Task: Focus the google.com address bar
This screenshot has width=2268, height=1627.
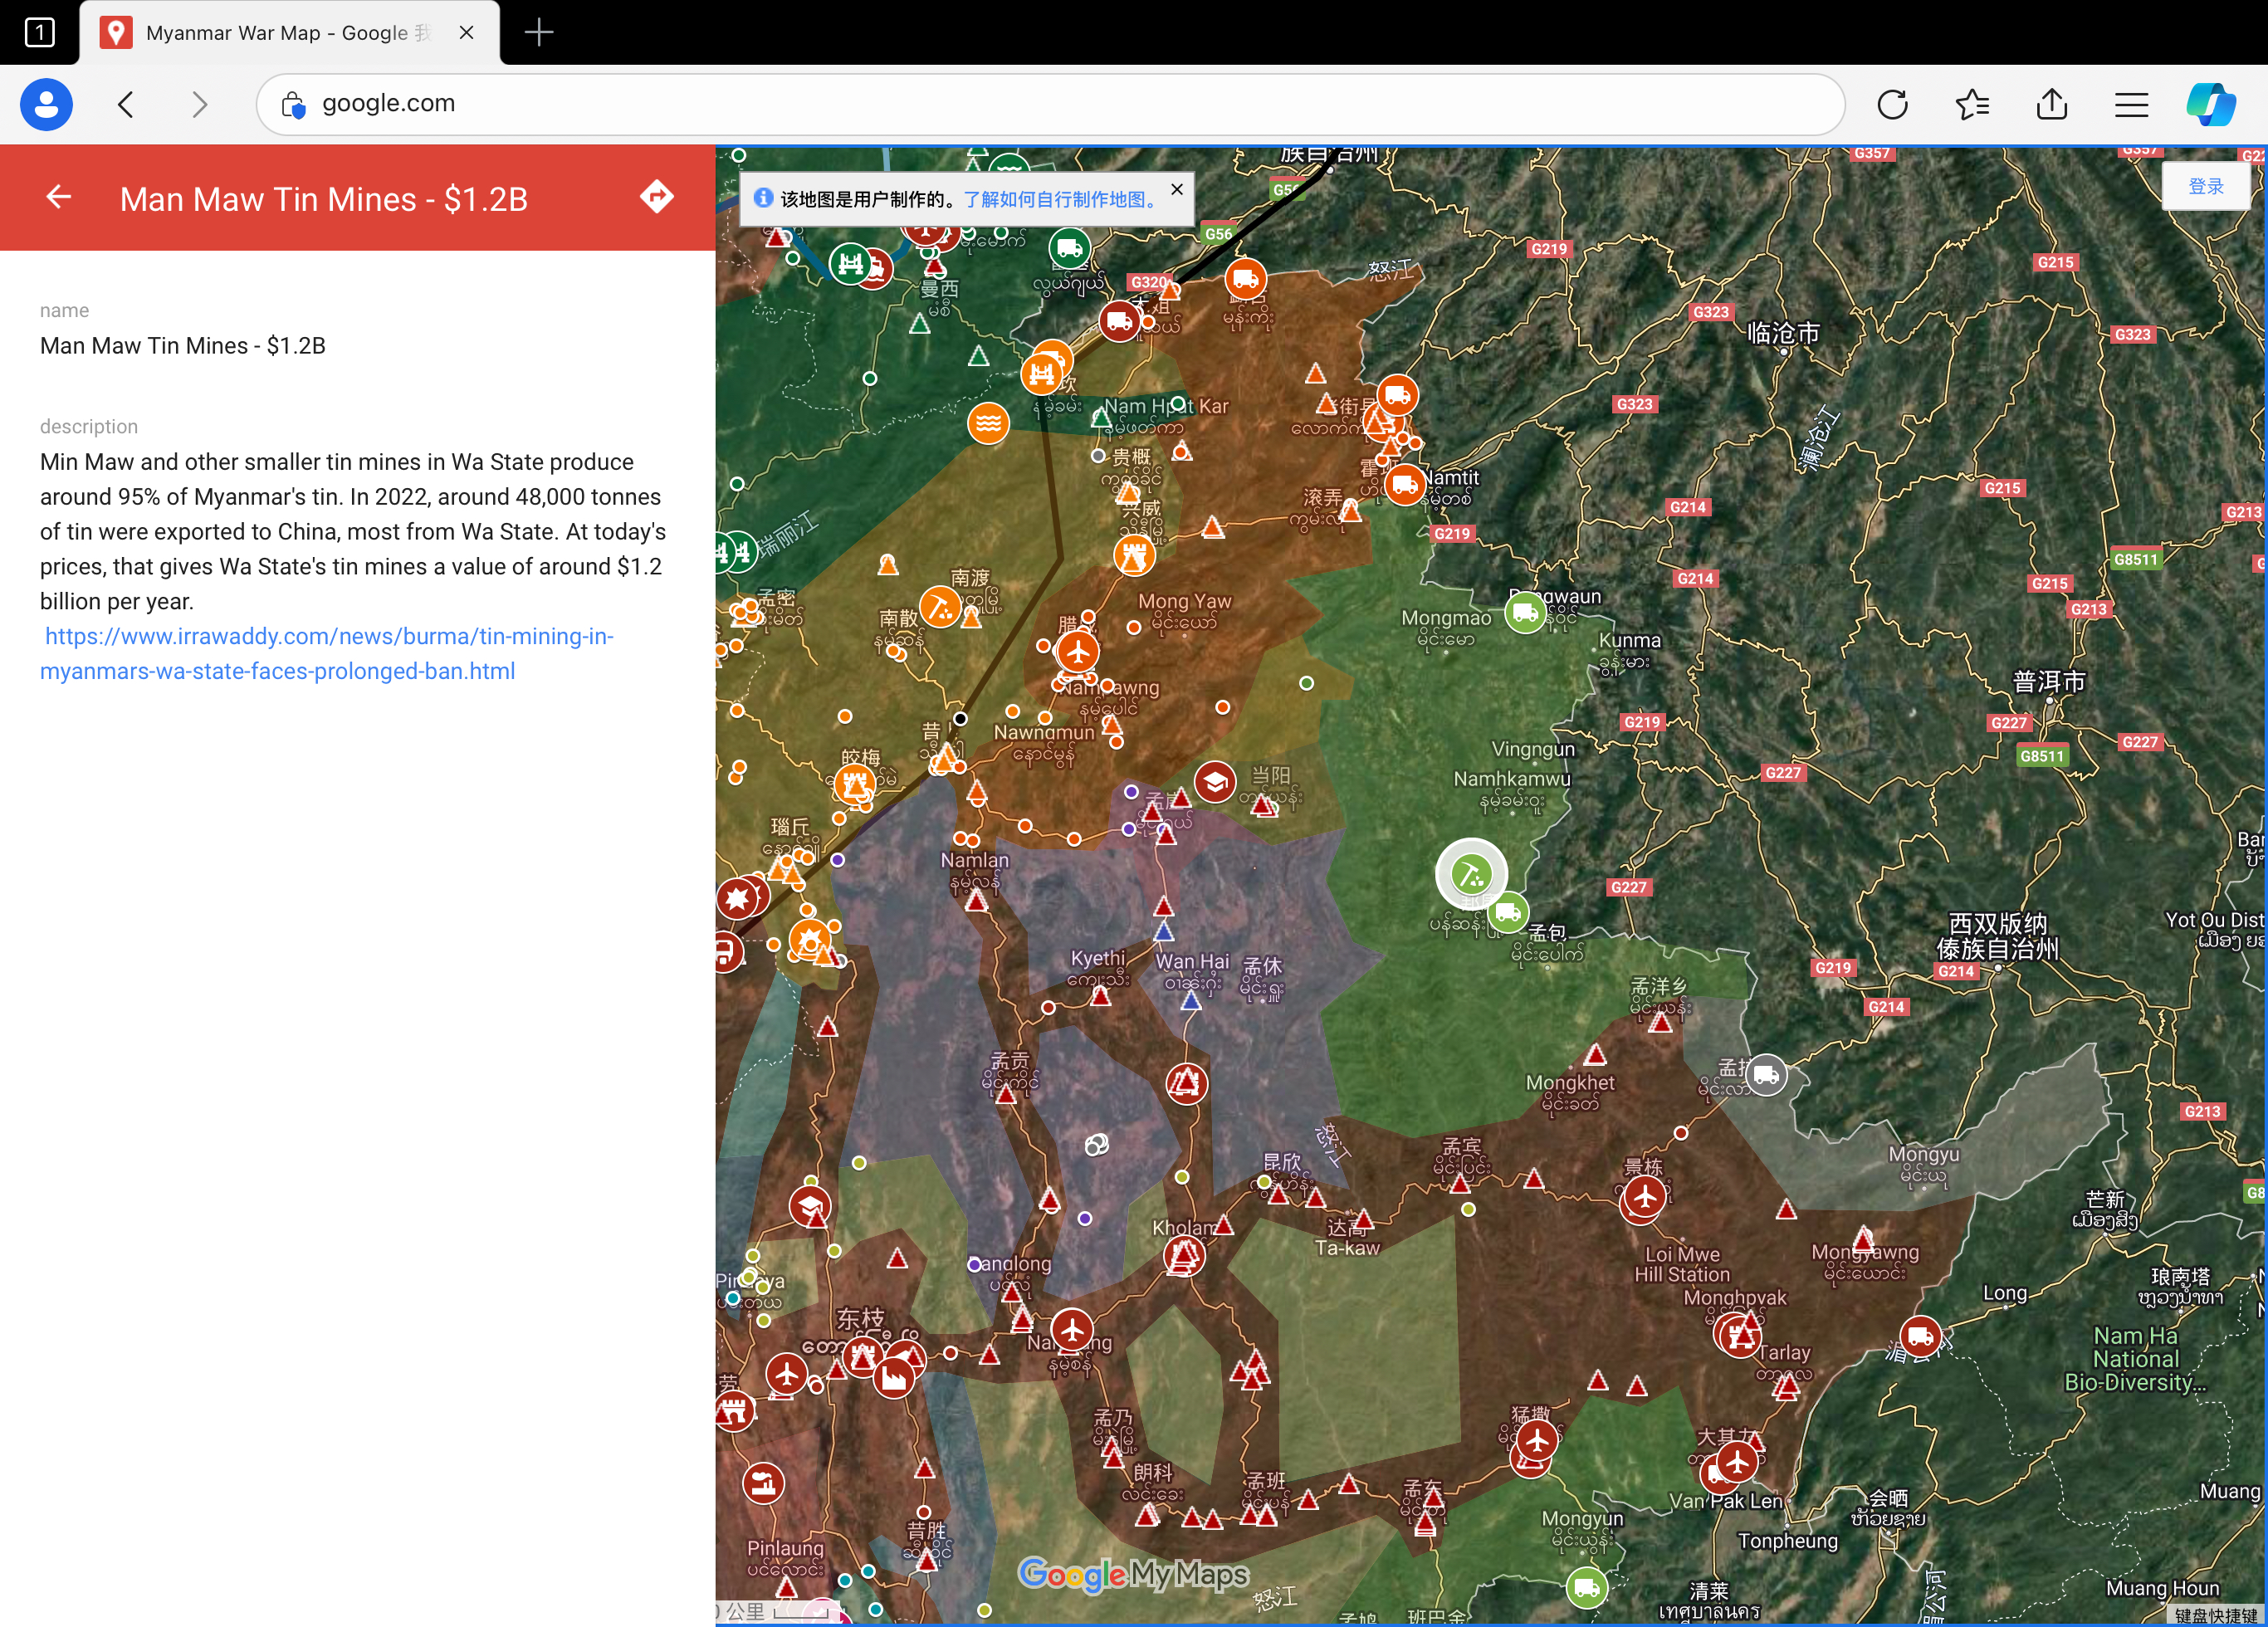Action: tap(1050, 104)
